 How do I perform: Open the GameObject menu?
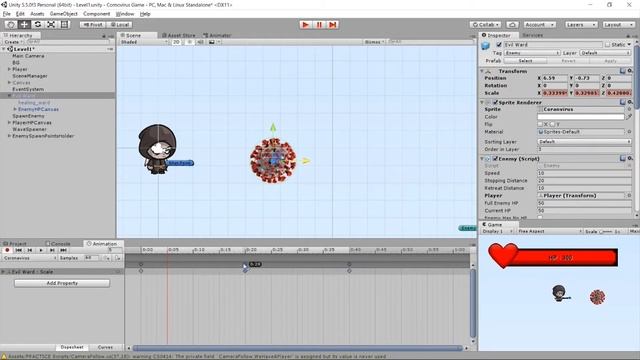(64, 14)
